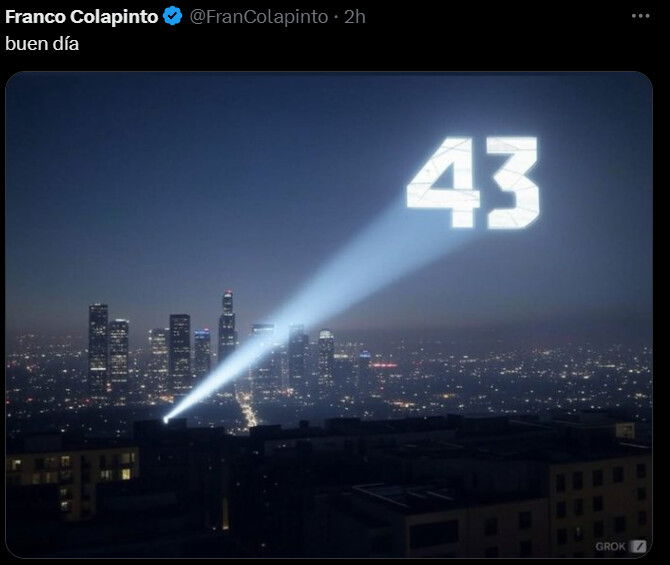
Task: Click the glowing 43 in the sky
Action: point(473,182)
